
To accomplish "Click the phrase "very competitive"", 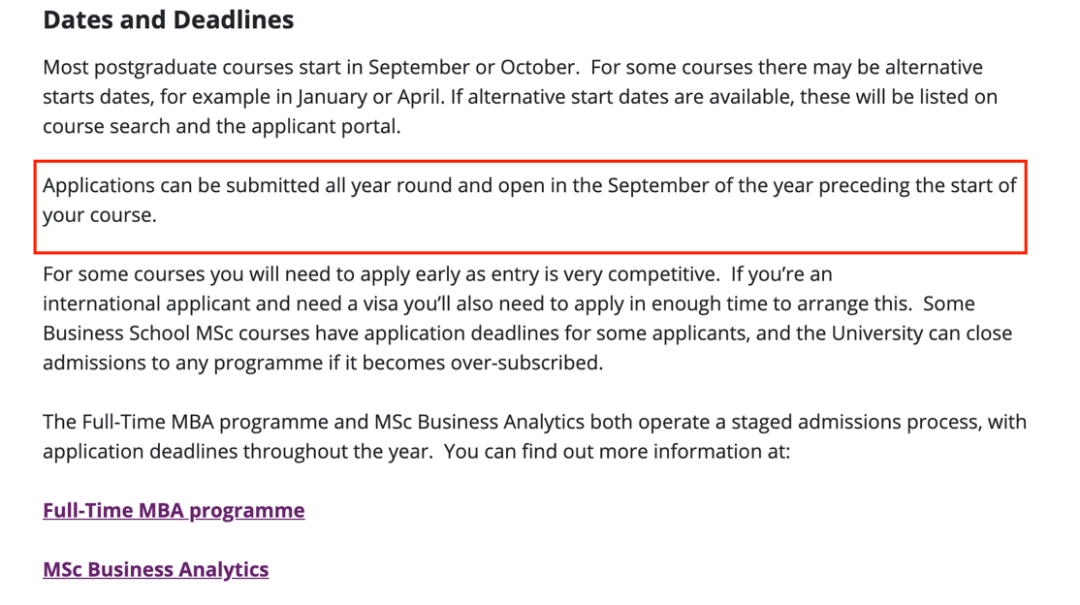I will tap(641, 274).
